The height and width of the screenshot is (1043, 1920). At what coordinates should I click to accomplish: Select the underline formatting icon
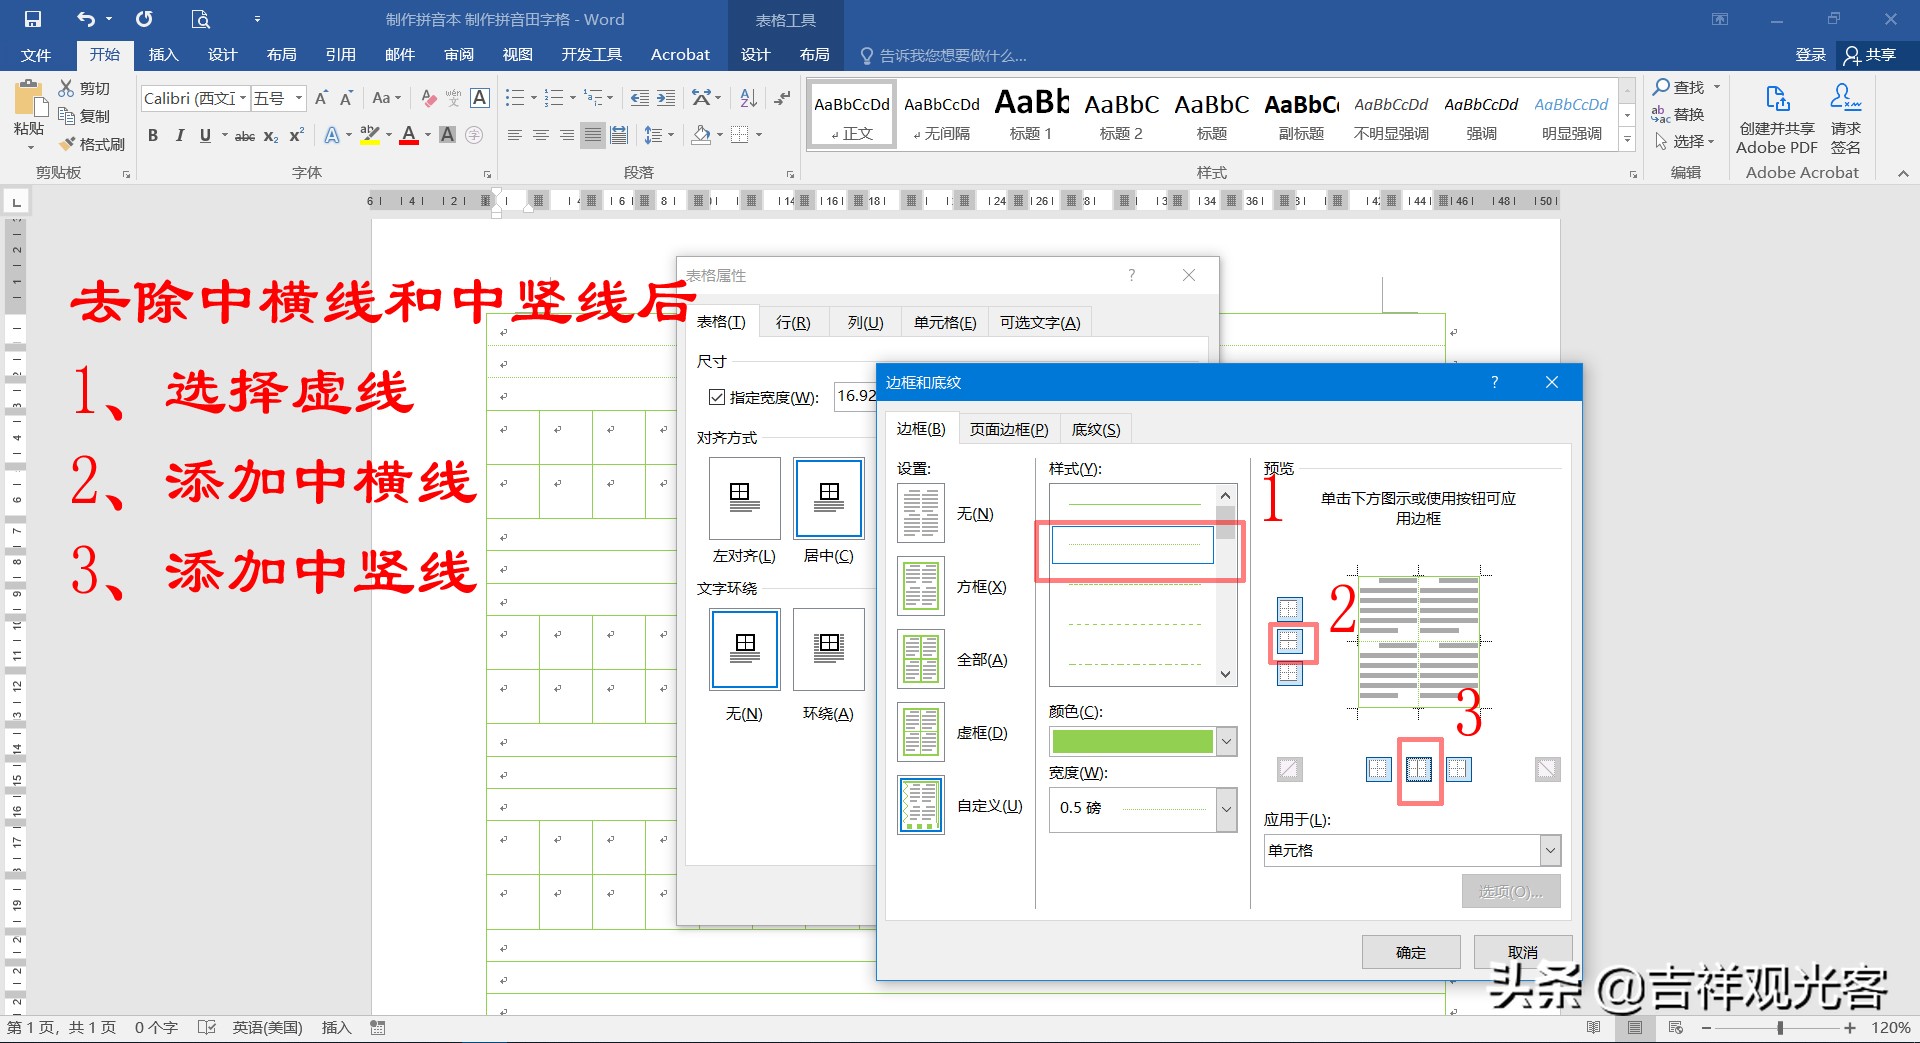pyautogui.click(x=203, y=135)
